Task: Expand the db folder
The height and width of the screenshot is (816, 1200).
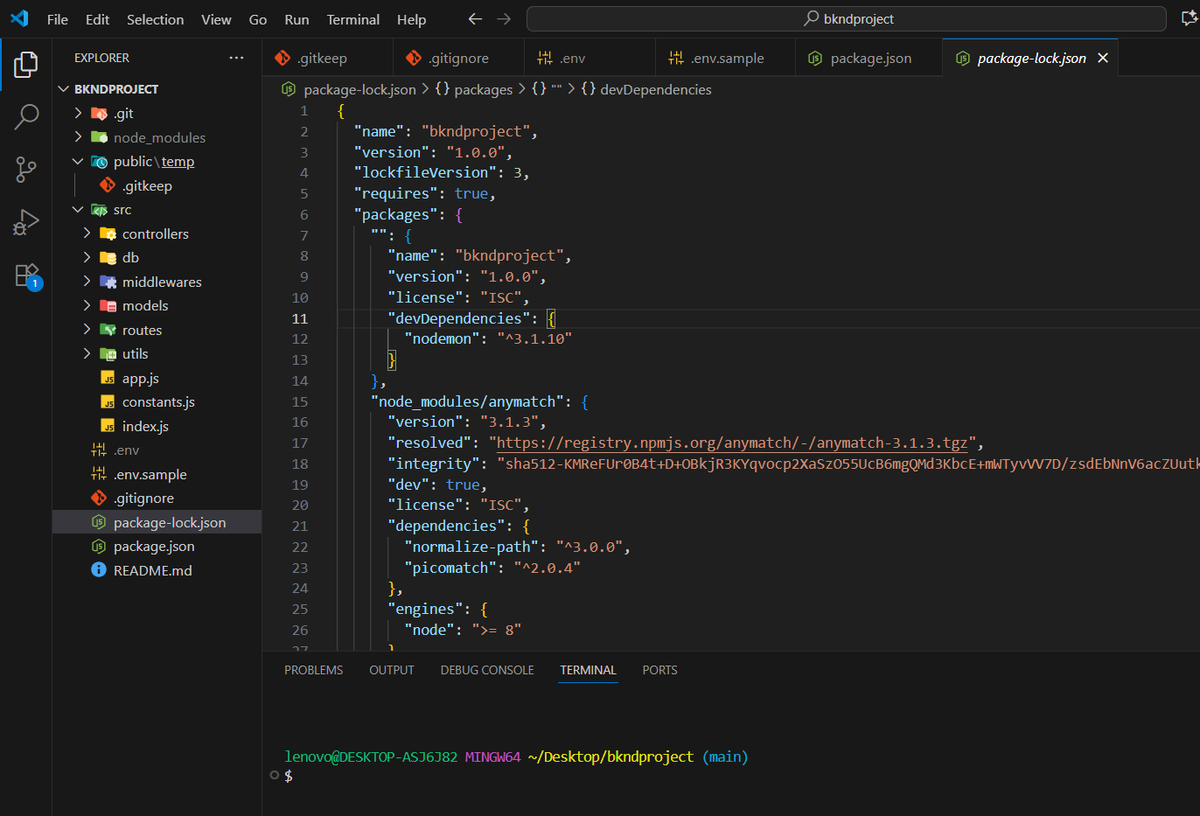Action: pyautogui.click(x=87, y=258)
